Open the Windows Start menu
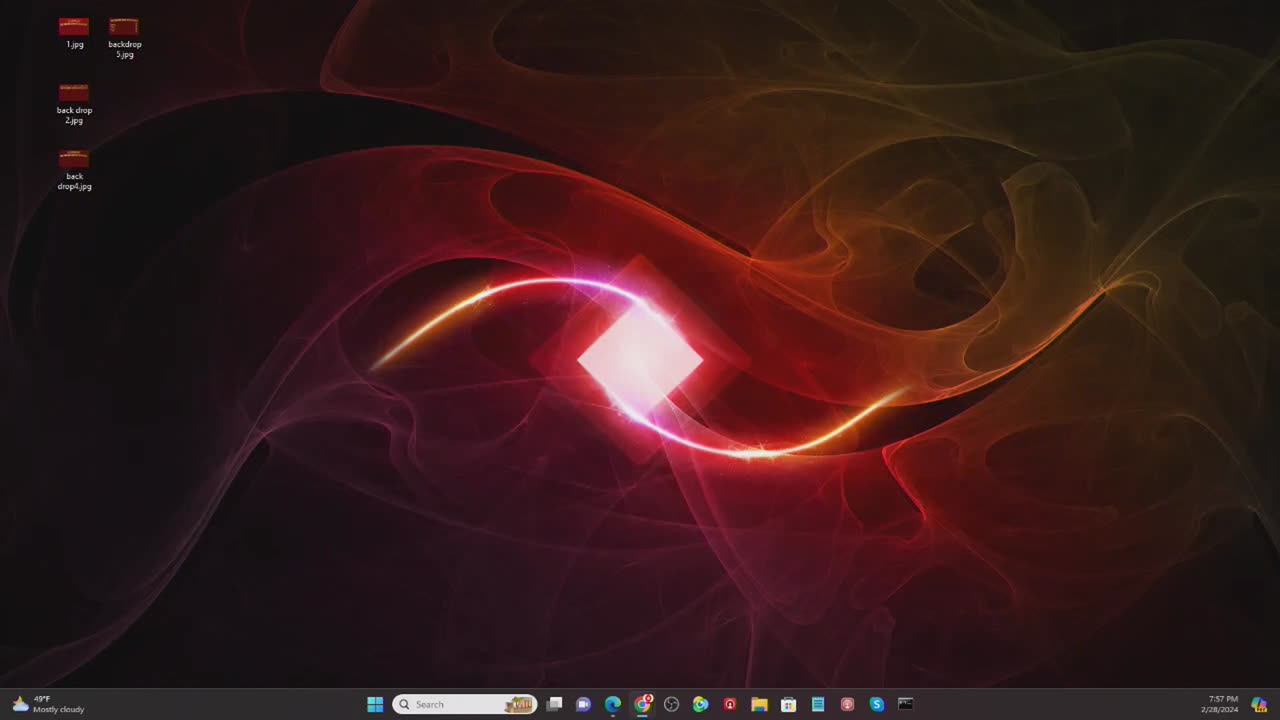The image size is (1280, 720). coord(375,704)
